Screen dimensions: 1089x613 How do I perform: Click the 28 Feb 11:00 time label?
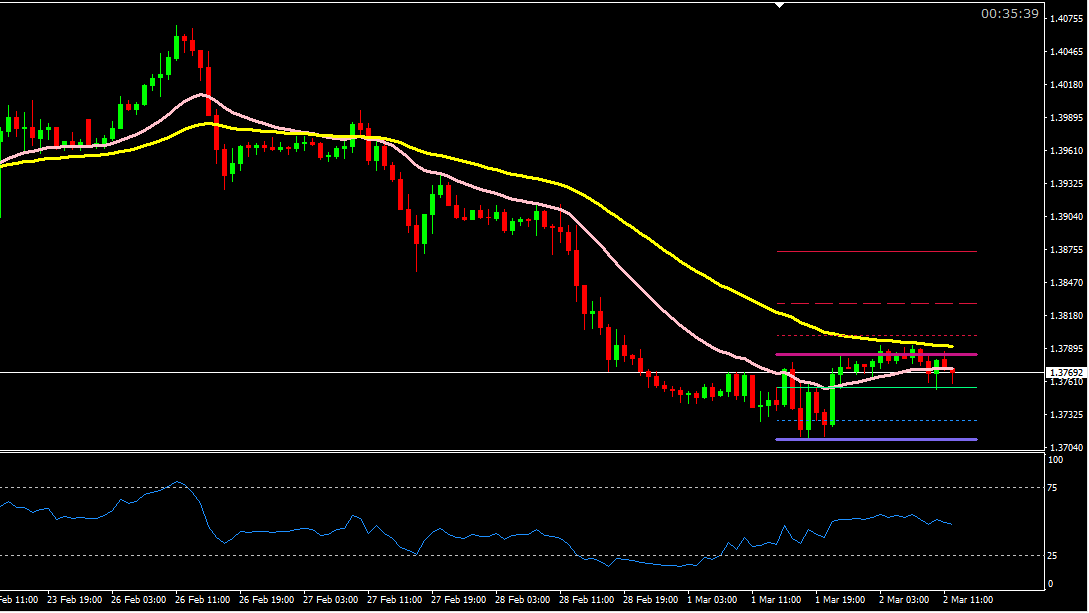586,600
